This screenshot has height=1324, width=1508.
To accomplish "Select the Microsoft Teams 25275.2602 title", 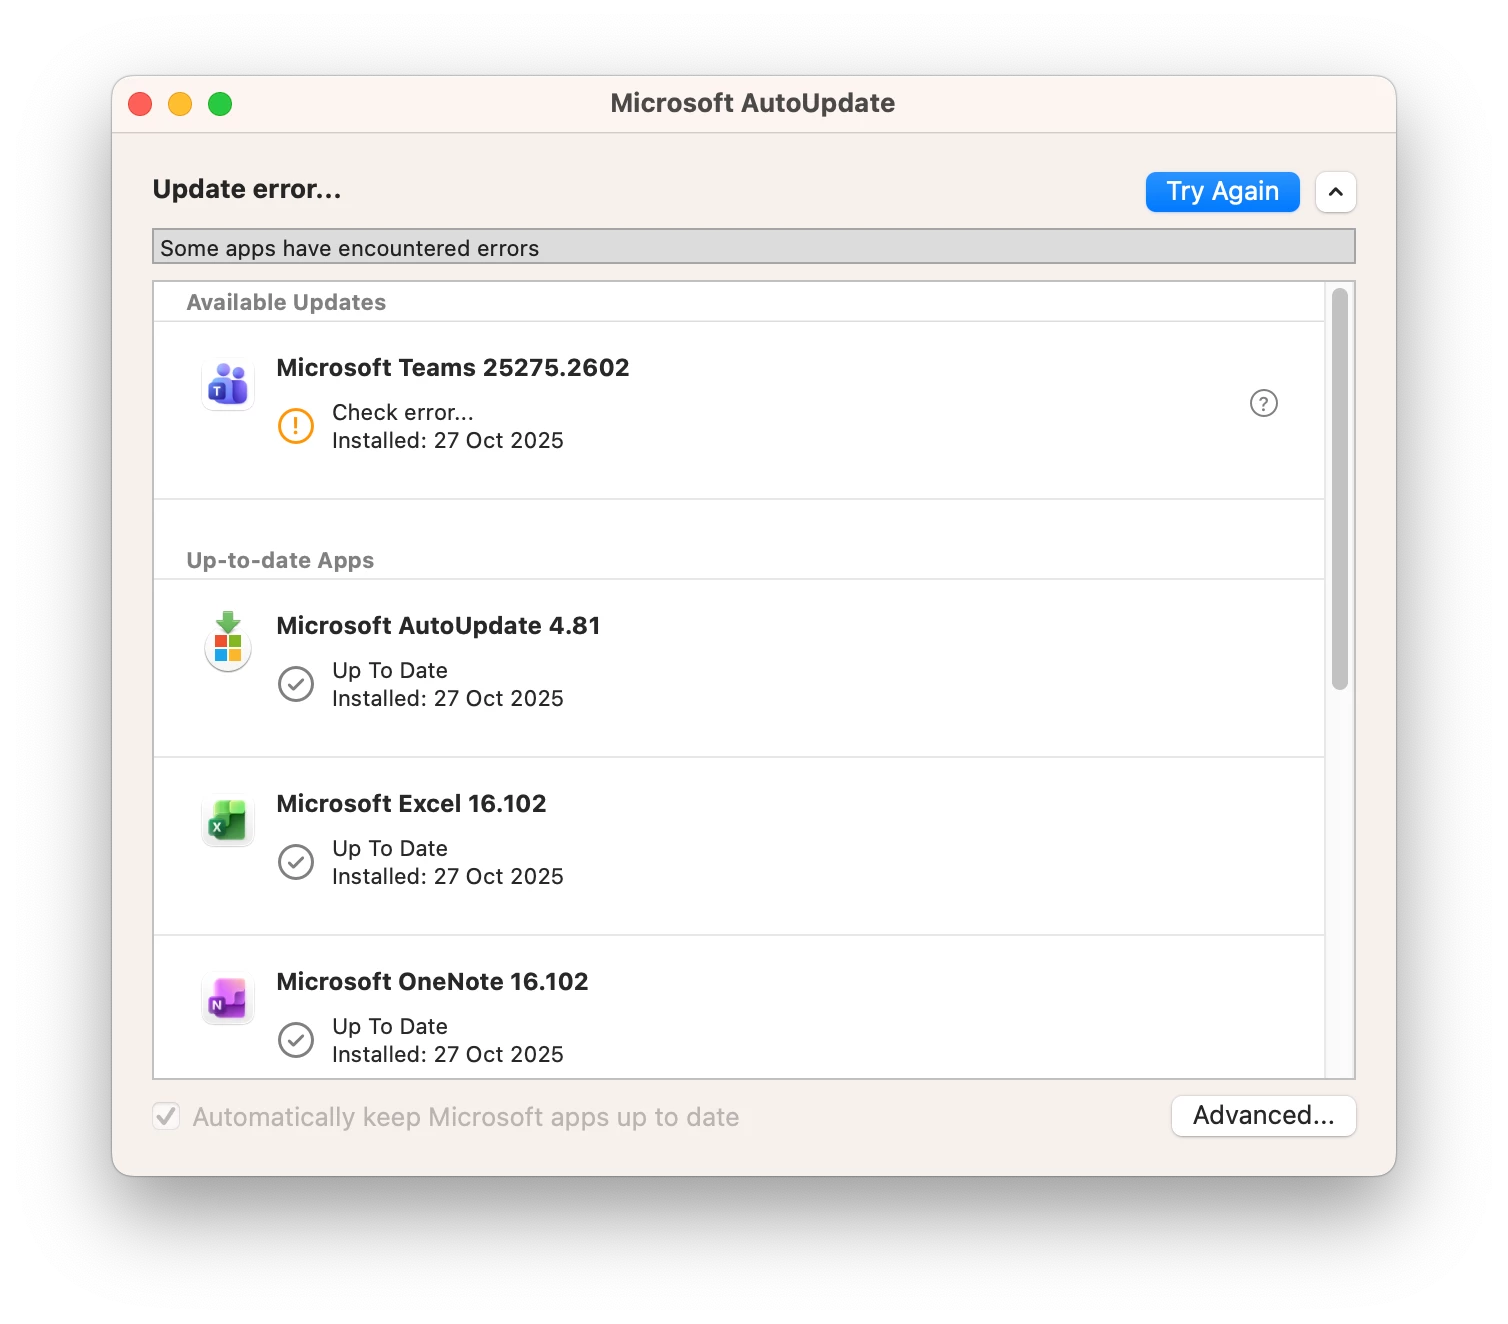I will tap(453, 368).
